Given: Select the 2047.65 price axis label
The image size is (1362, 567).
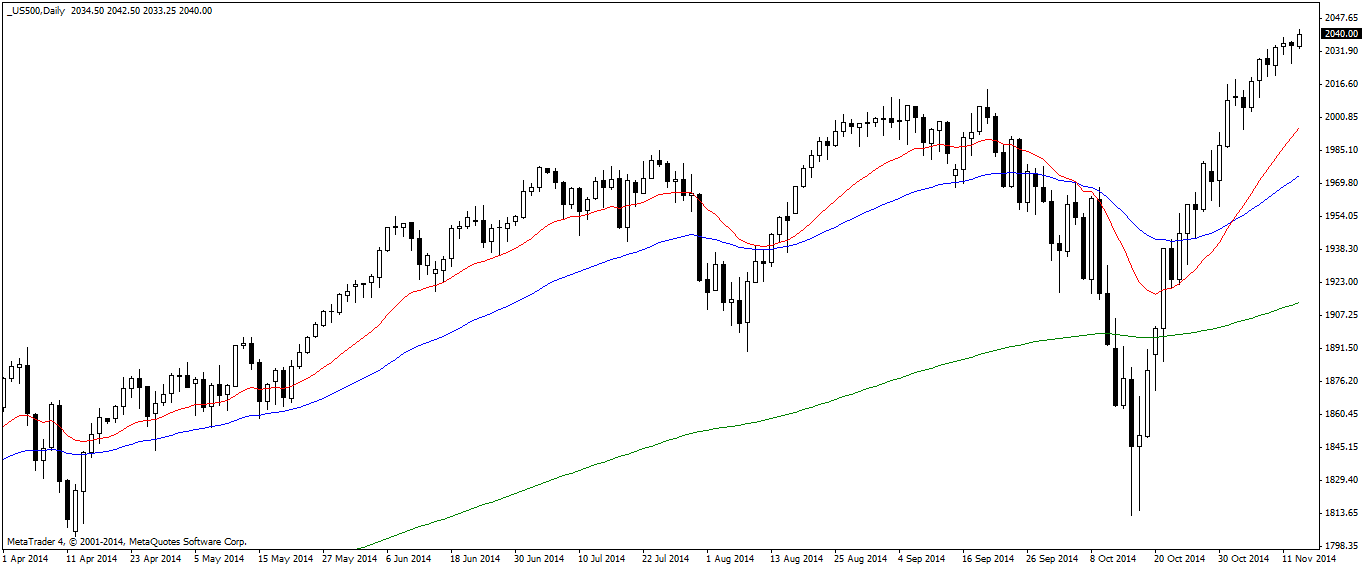Looking at the screenshot, I should [x=1341, y=18].
